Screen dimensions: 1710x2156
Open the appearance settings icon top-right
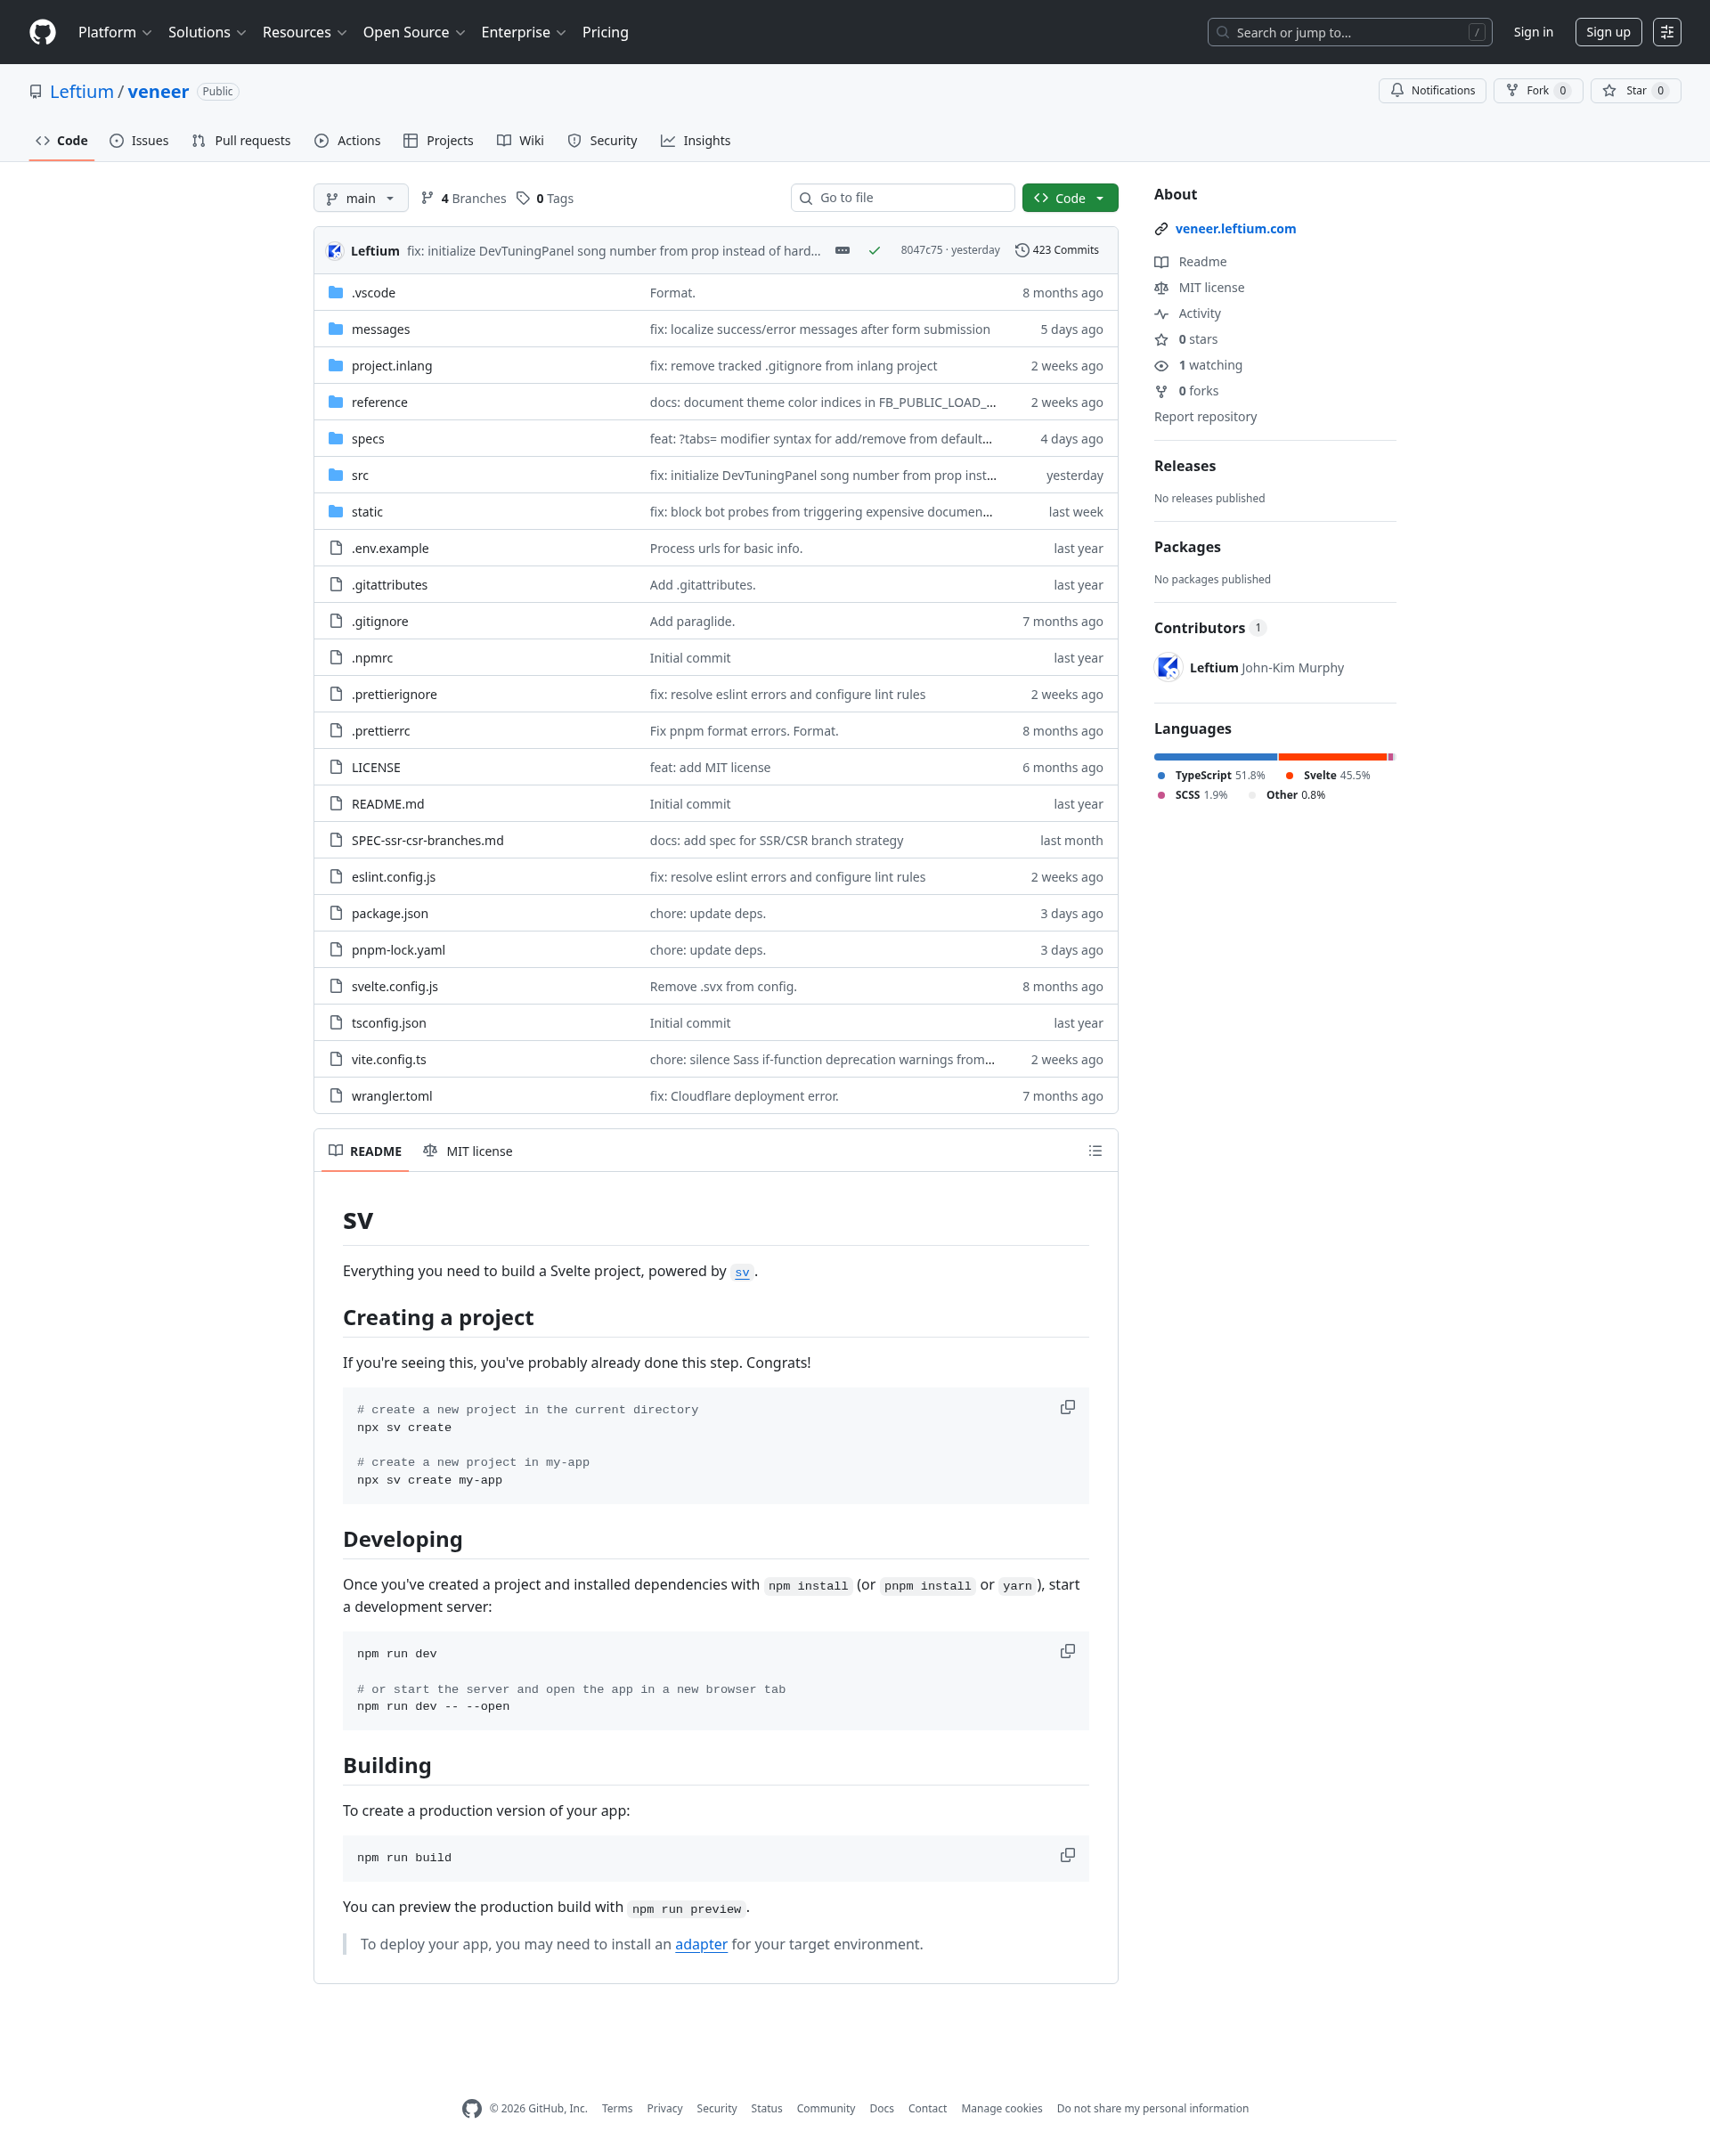coord(1666,32)
